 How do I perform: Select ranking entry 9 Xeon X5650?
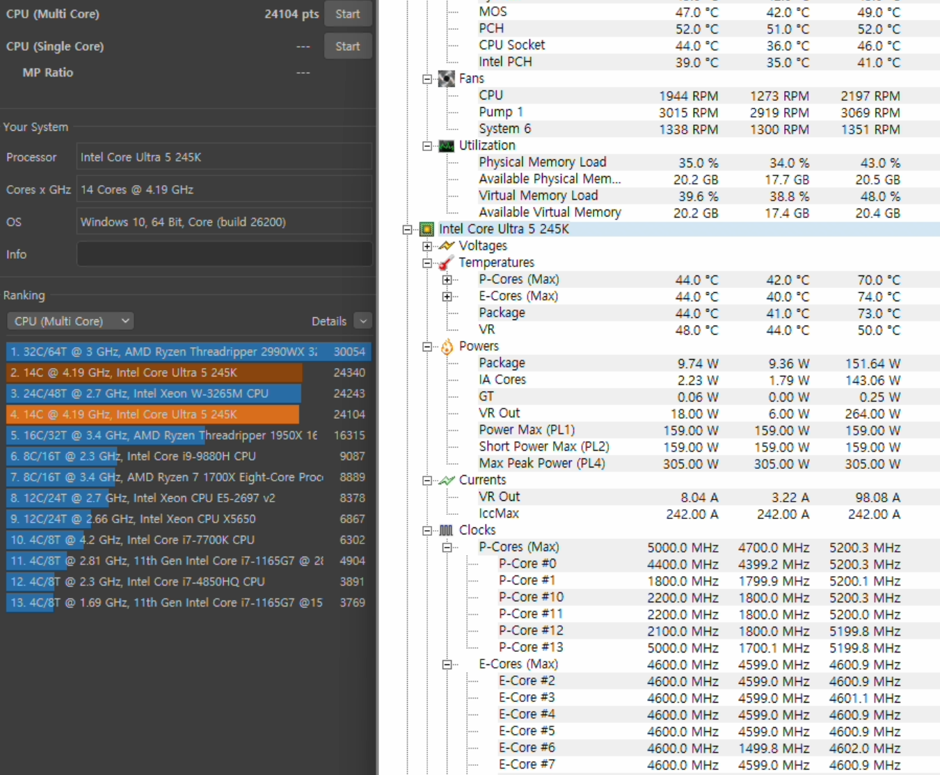point(188,519)
